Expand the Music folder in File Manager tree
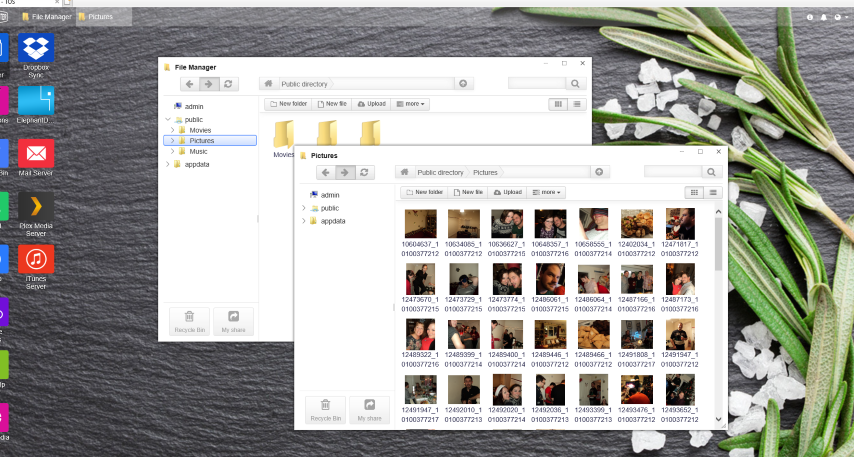 pyautogui.click(x=173, y=151)
